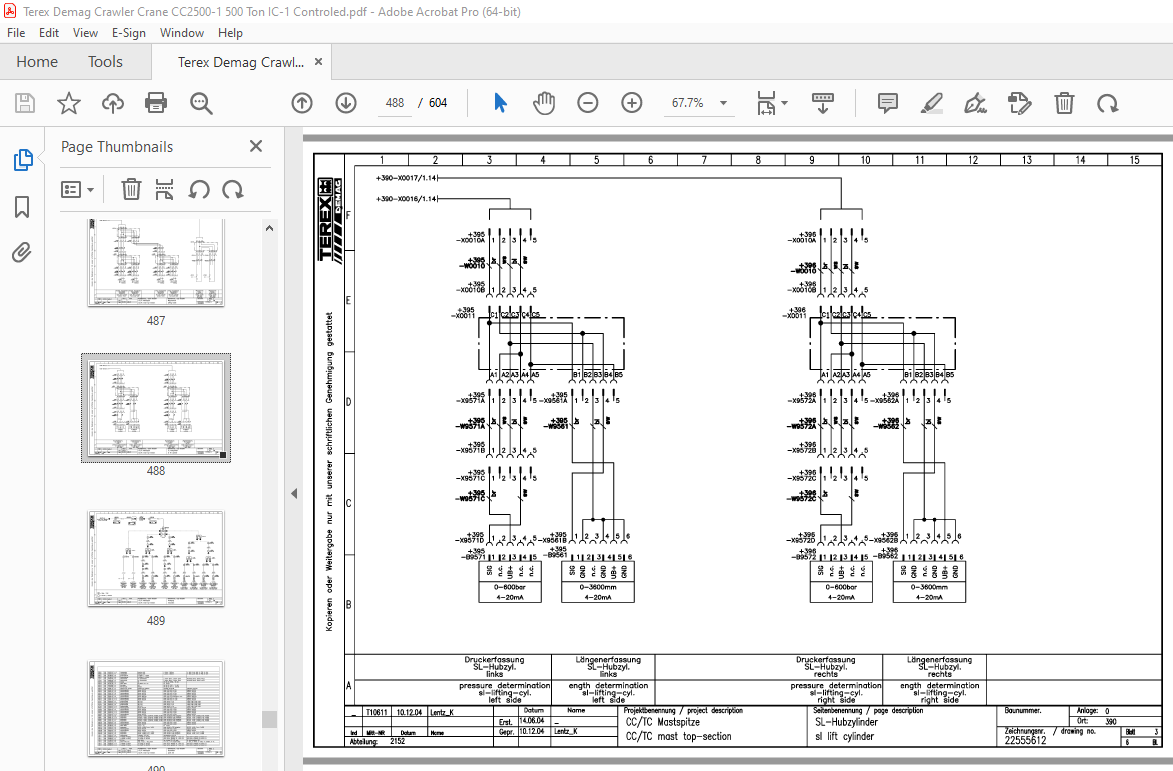This screenshot has width=1173, height=771.
Task: Add a sticky note comment
Action: click(x=887, y=102)
